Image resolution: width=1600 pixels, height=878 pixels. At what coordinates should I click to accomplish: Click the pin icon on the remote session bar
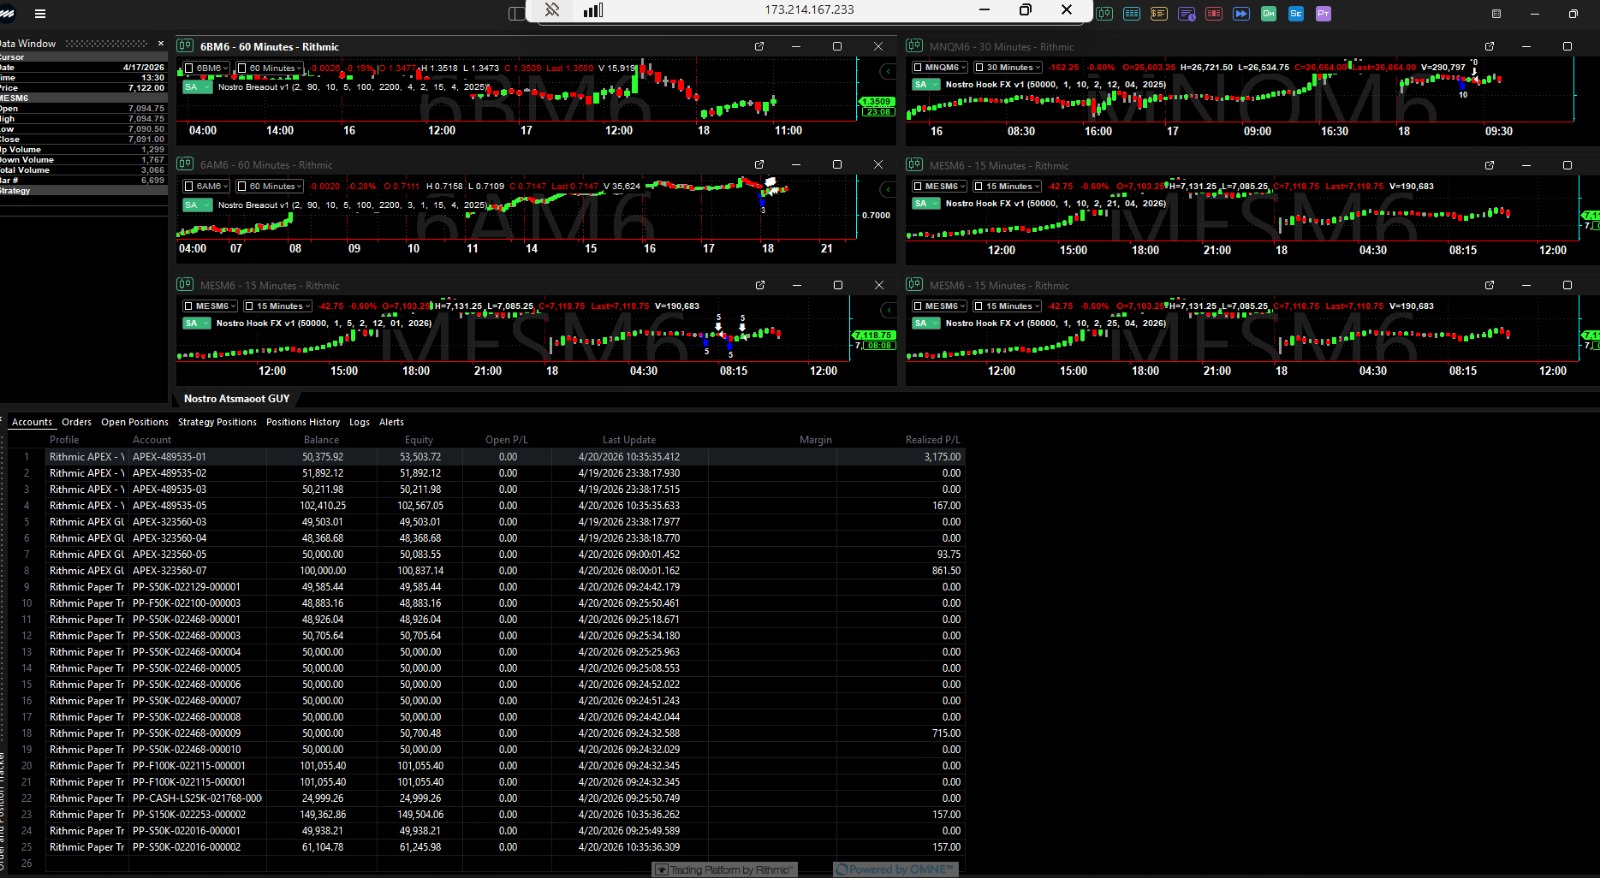(x=552, y=10)
